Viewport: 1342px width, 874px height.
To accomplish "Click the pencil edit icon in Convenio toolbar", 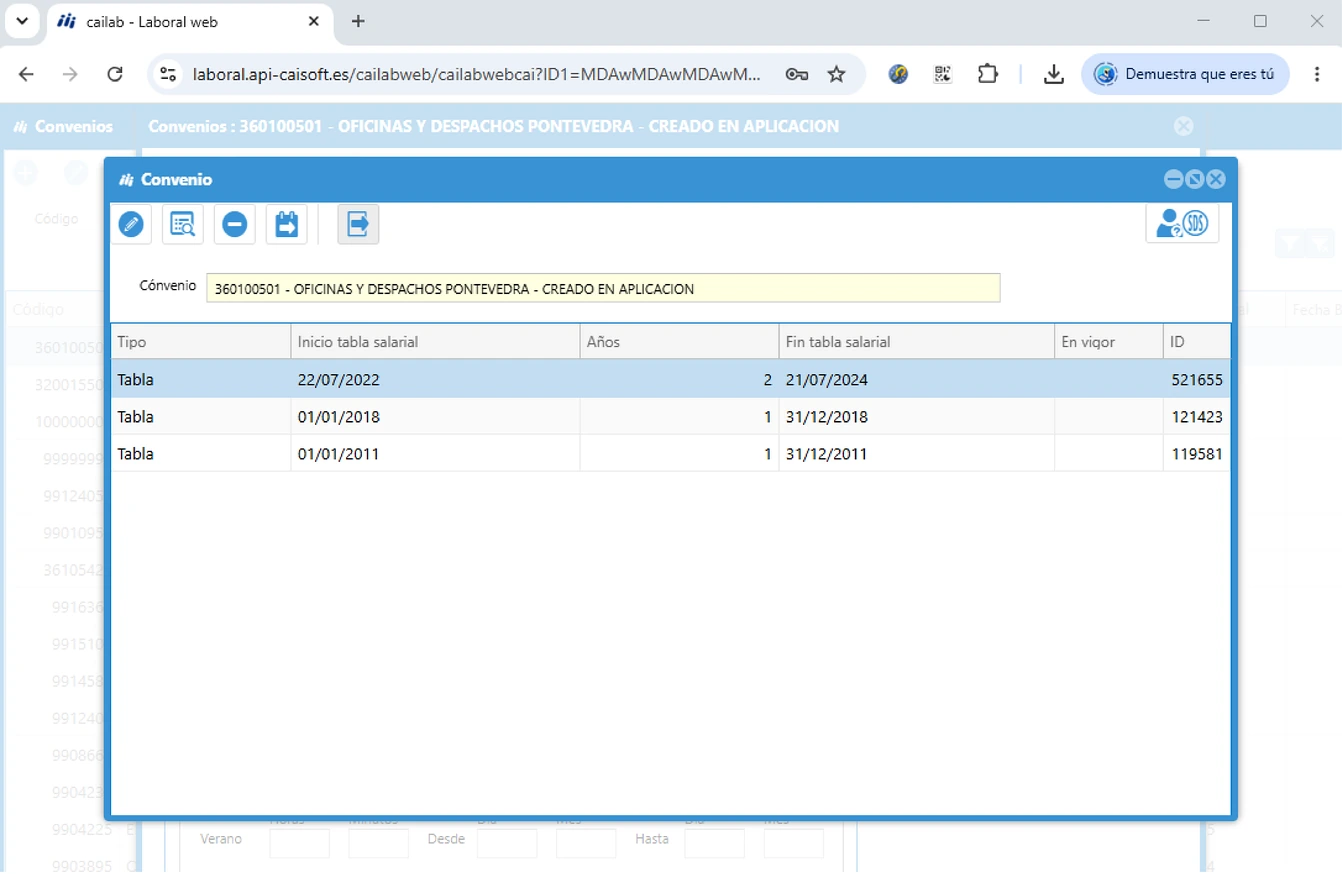I will click(x=131, y=224).
